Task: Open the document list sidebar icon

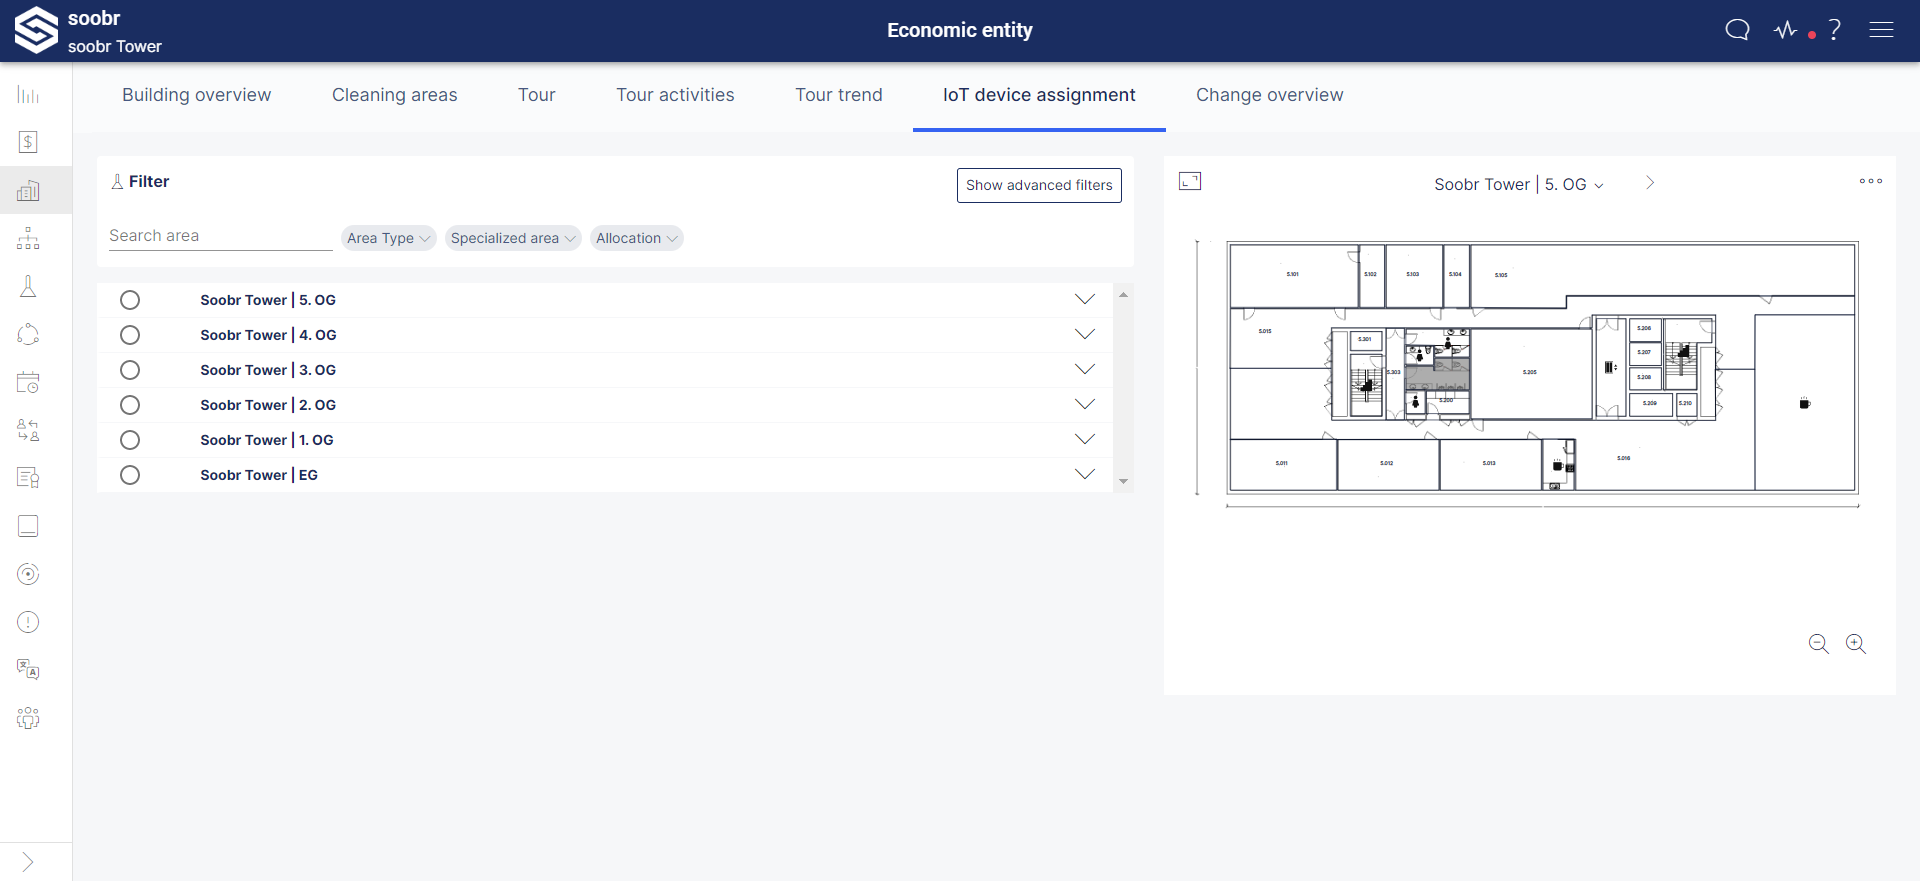Action: tap(28, 478)
